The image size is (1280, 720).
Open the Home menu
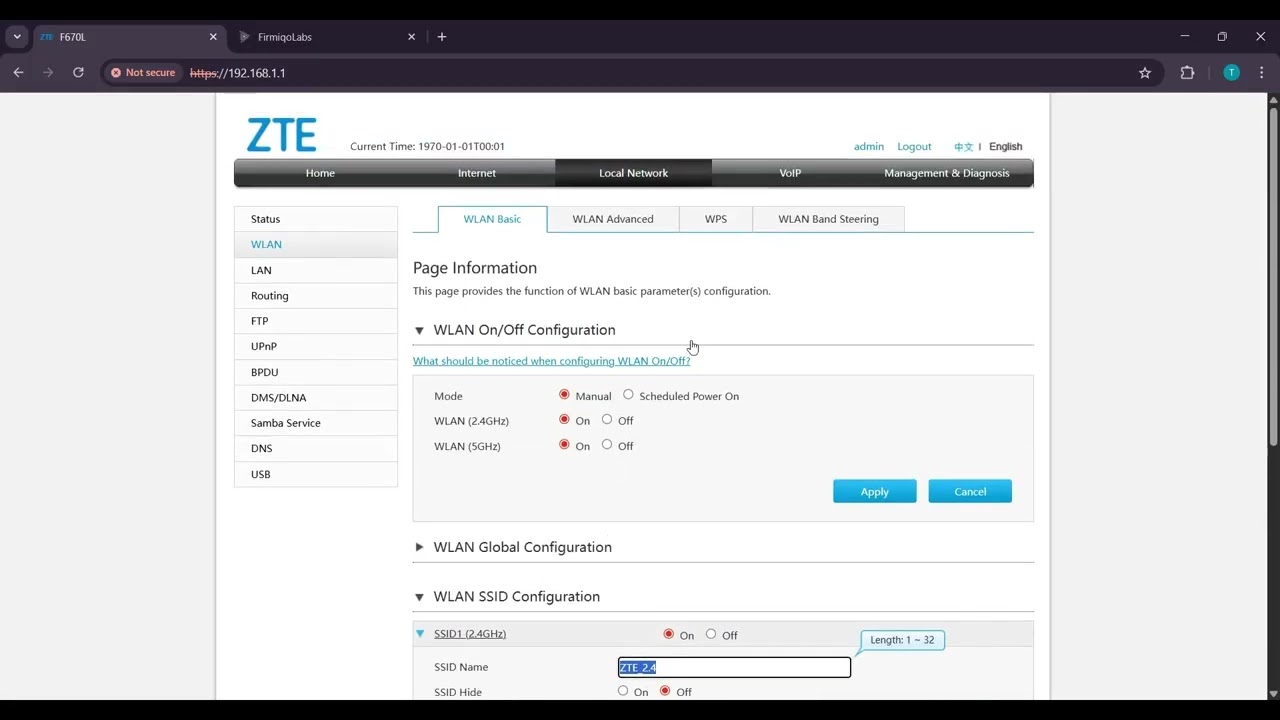click(x=320, y=173)
